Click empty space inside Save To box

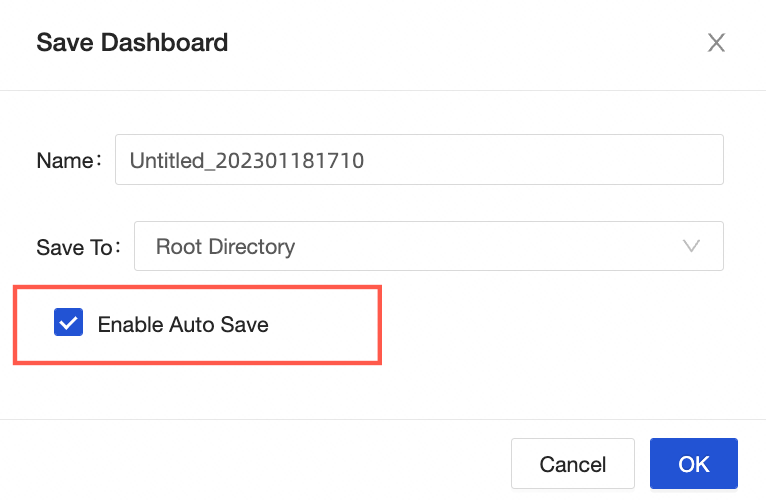tap(480, 246)
